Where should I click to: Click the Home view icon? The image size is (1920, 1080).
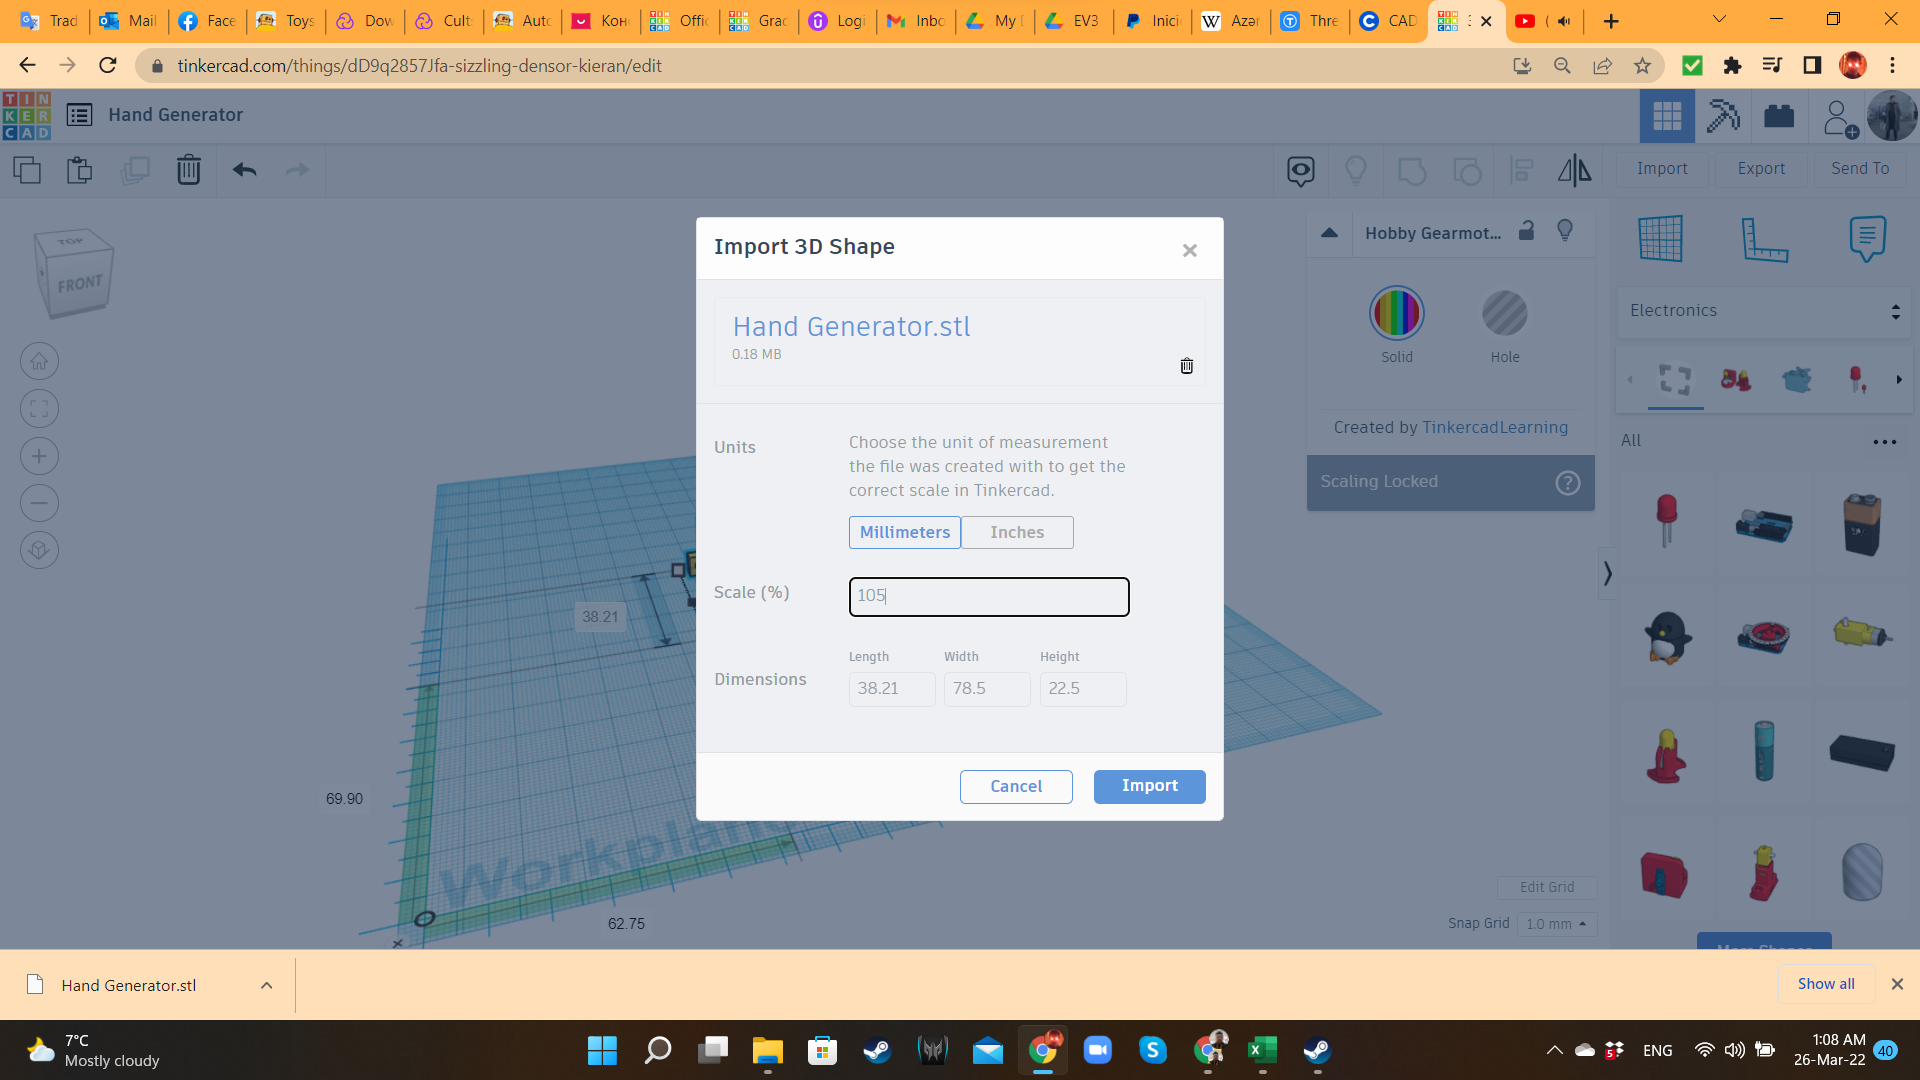point(39,361)
